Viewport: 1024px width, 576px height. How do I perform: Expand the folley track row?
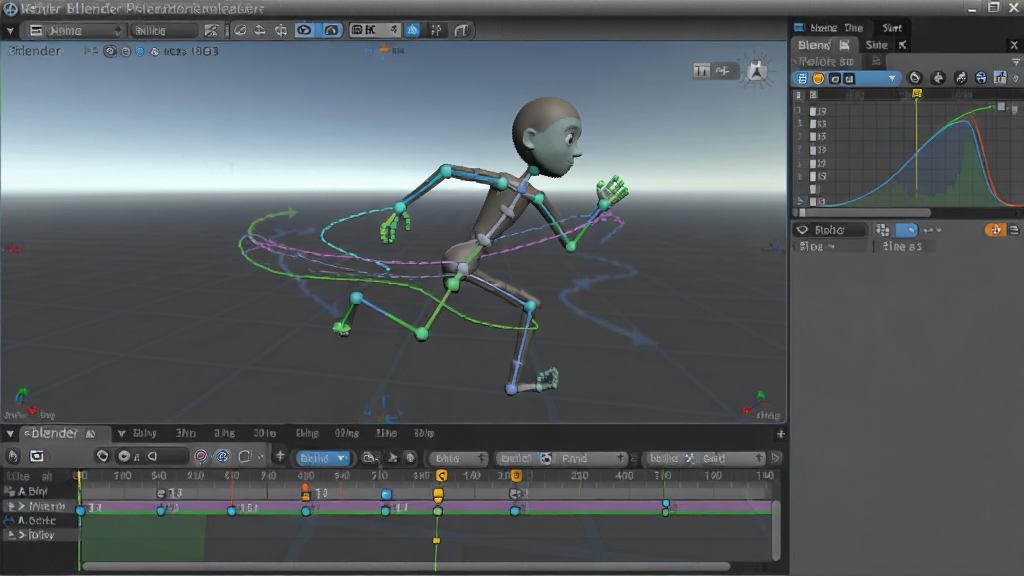point(21,535)
